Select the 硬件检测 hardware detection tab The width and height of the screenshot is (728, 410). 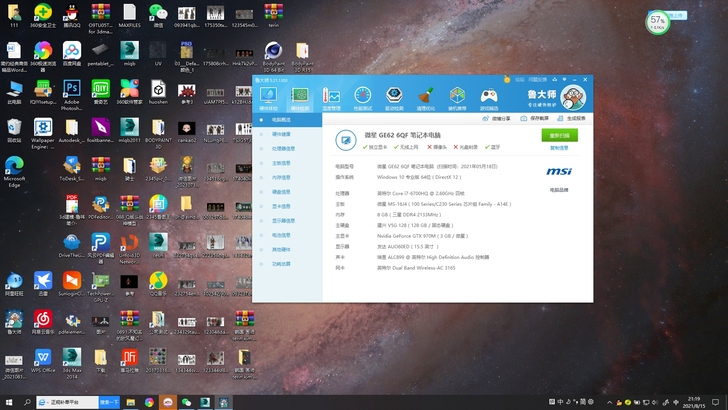point(299,98)
